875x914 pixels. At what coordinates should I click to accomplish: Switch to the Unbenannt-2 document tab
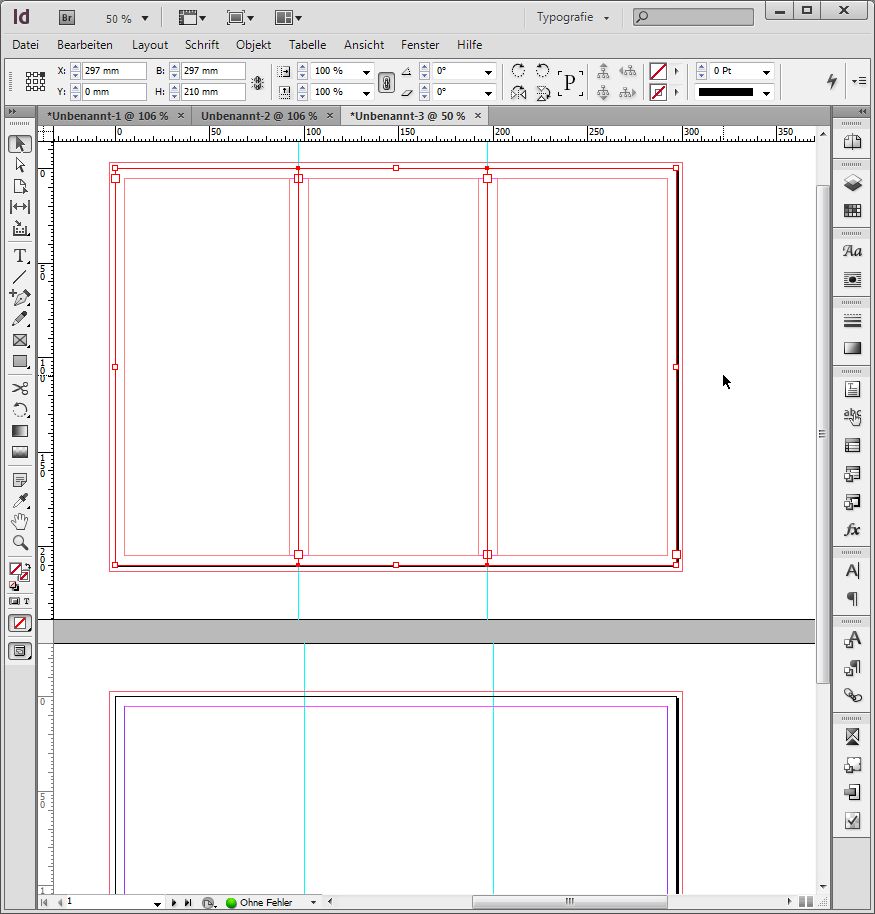259,116
